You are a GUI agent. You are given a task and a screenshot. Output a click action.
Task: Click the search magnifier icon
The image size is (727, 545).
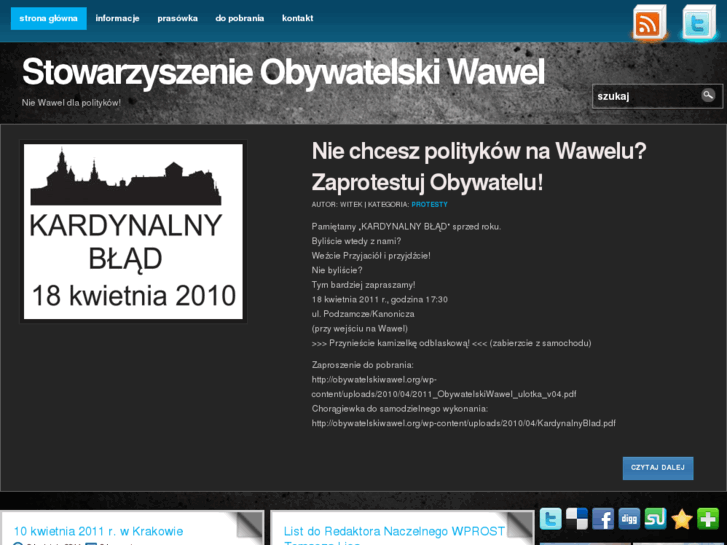[x=708, y=96]
